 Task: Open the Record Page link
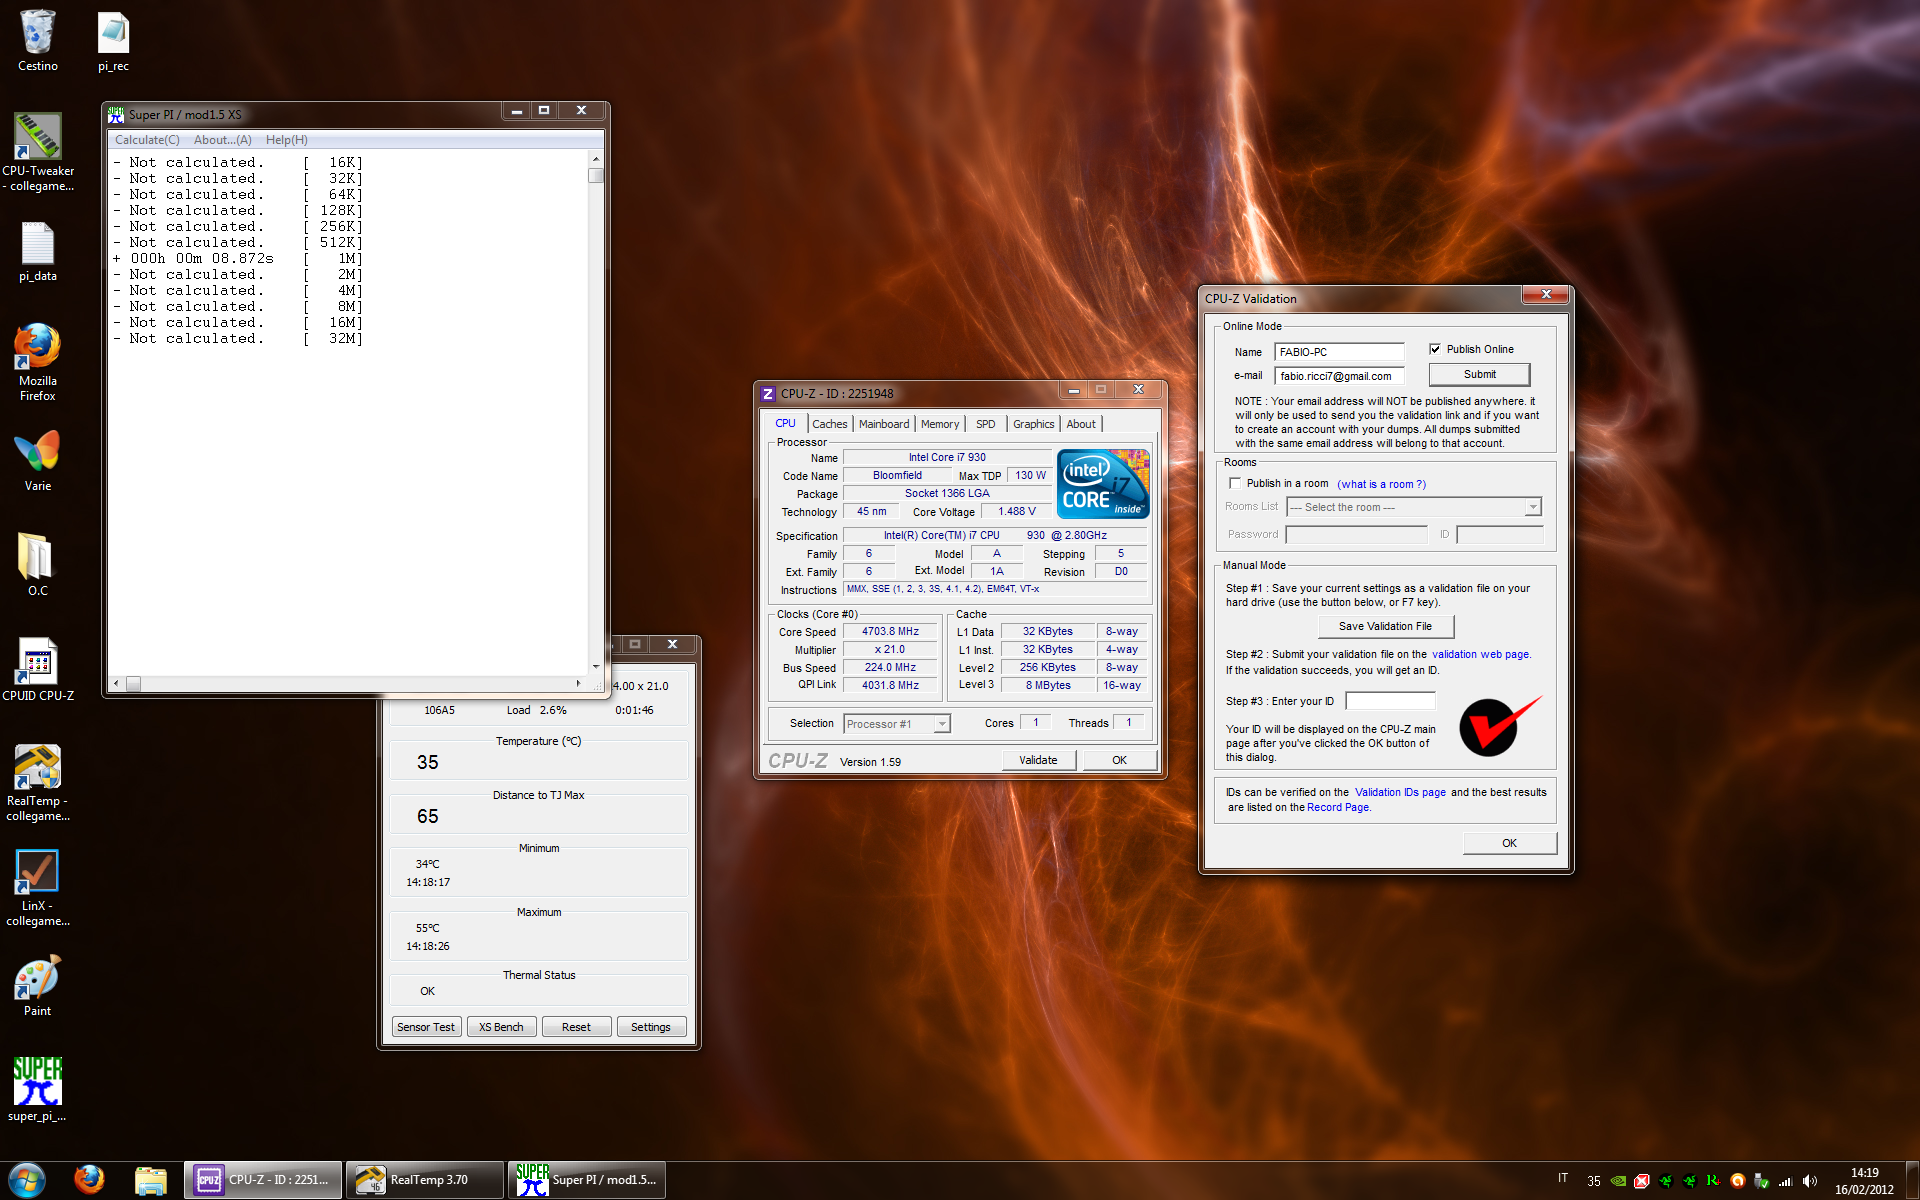tap(1337, 807)
